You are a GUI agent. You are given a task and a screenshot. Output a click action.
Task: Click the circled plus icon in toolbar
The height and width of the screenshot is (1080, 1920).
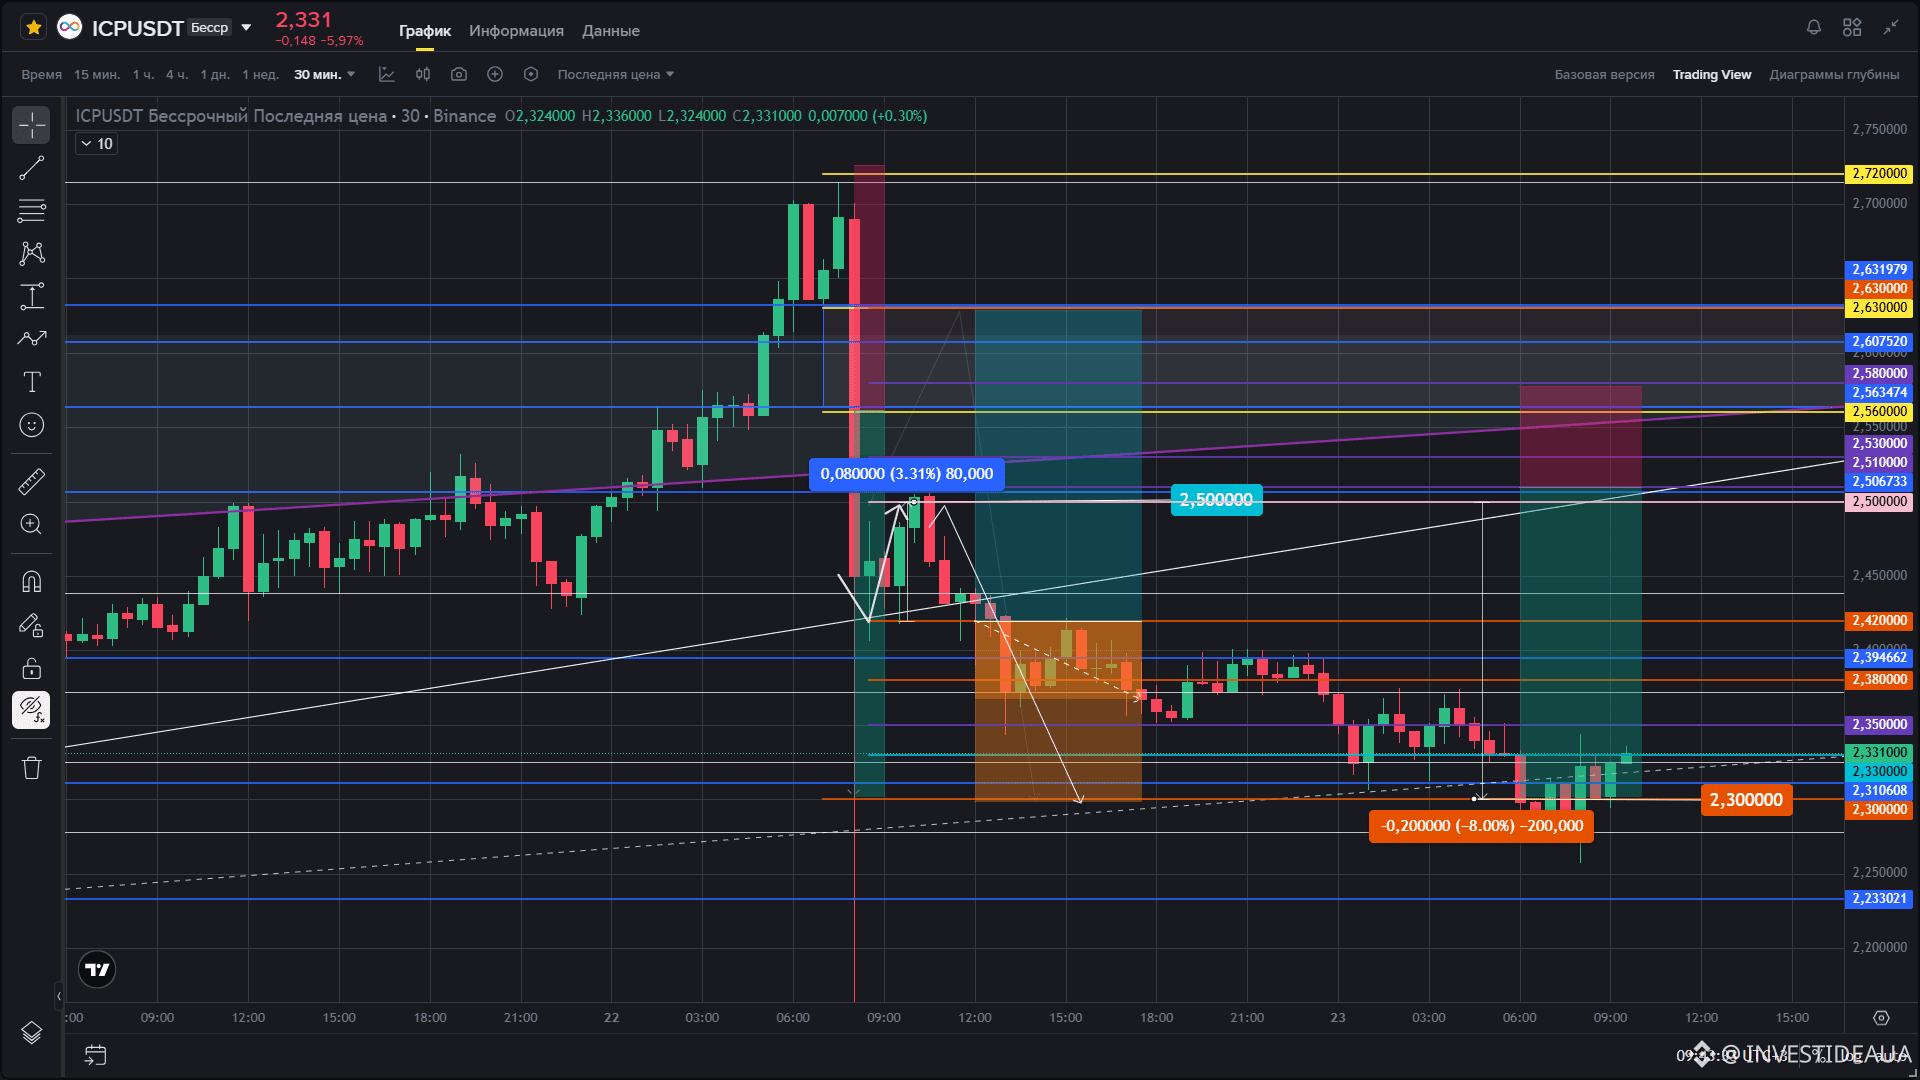pyautogui.click(x=495, y=75)
